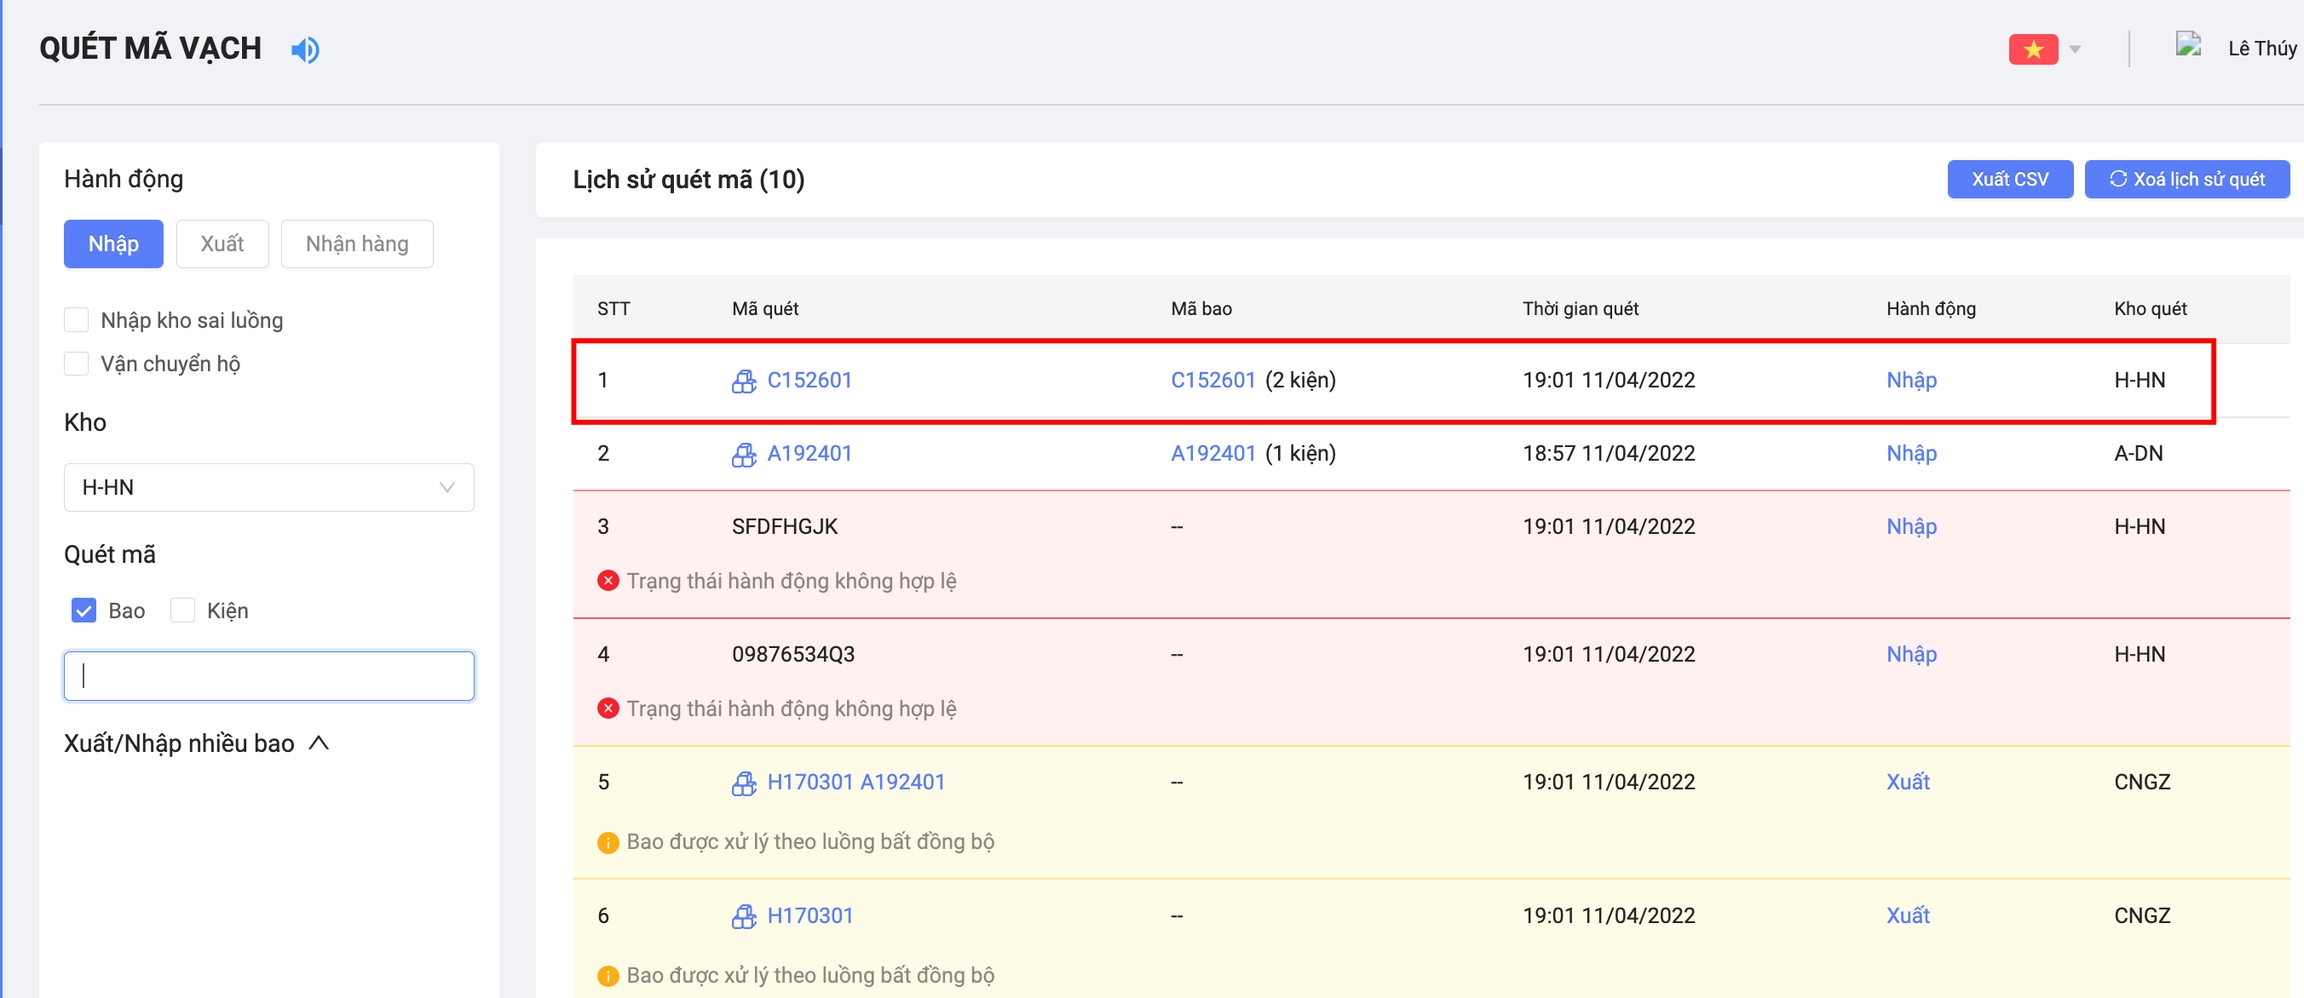Focus the scan code input field

pyautogui.click(x=269, y=676)
